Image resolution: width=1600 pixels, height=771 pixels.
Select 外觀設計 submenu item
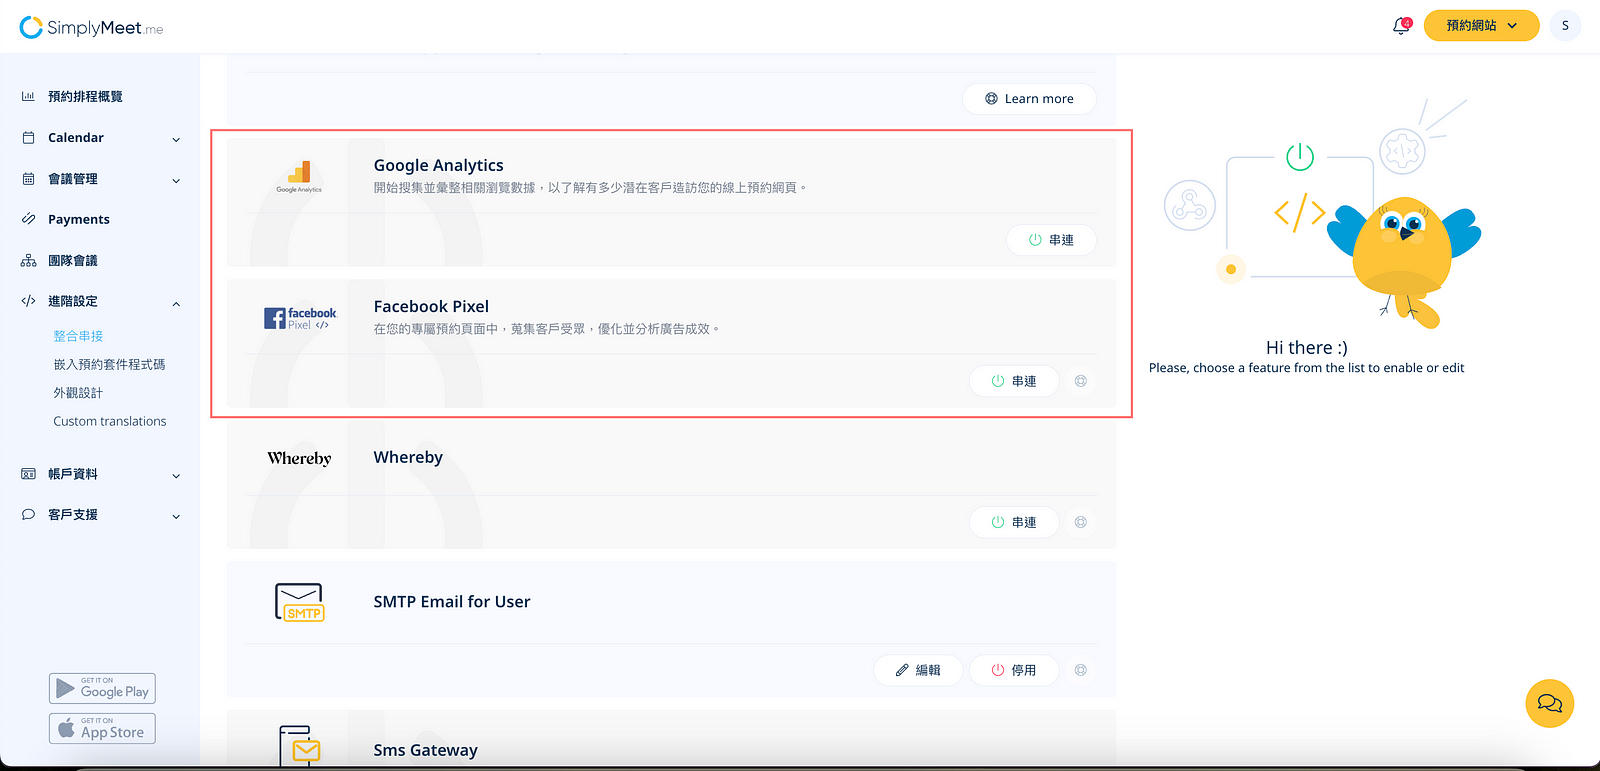[x=78, y=393]
